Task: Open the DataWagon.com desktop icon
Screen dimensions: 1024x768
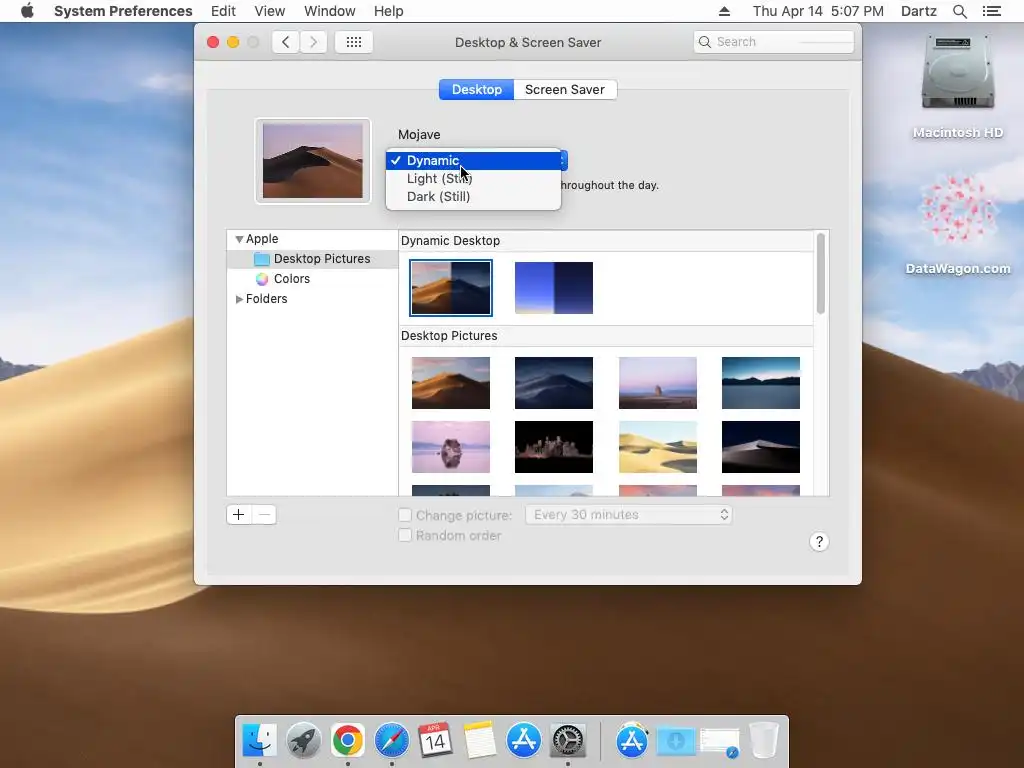Action: (957, 210)
